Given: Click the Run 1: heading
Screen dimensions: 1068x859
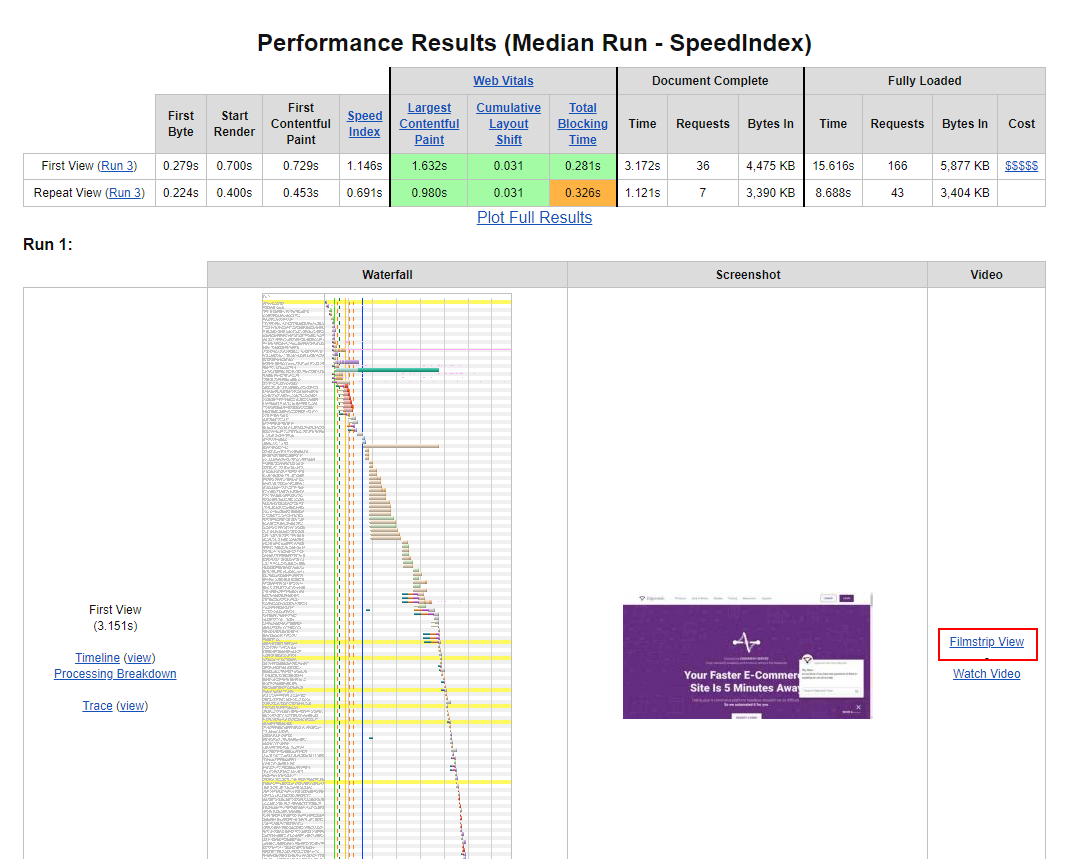Looking at the screenshot, I should click(48, 245).
